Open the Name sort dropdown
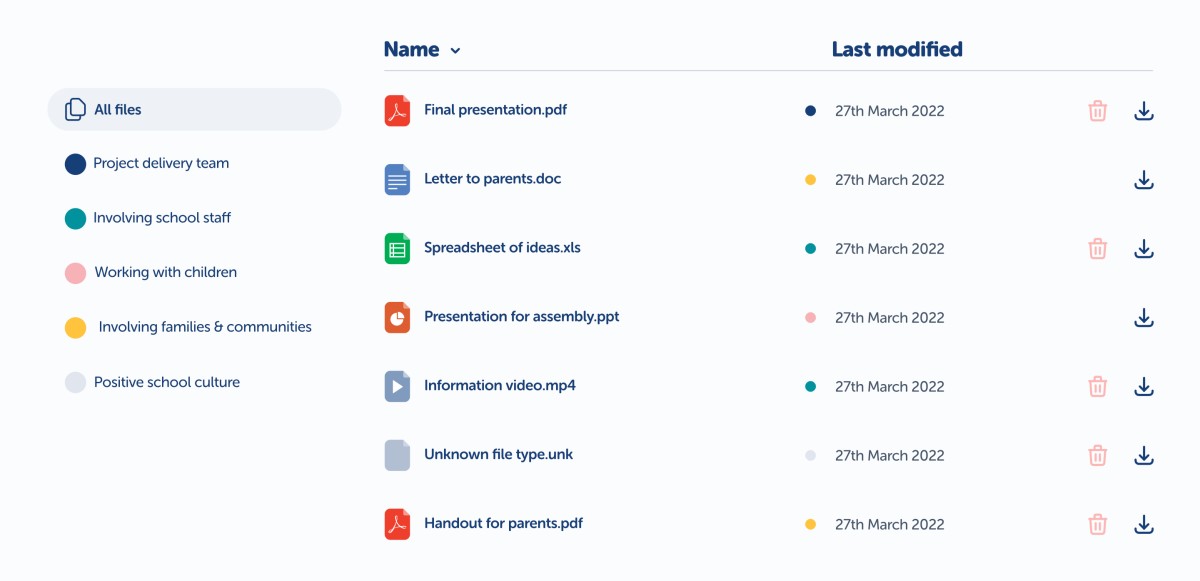1200x581 pixels. (x=456, y=50)
